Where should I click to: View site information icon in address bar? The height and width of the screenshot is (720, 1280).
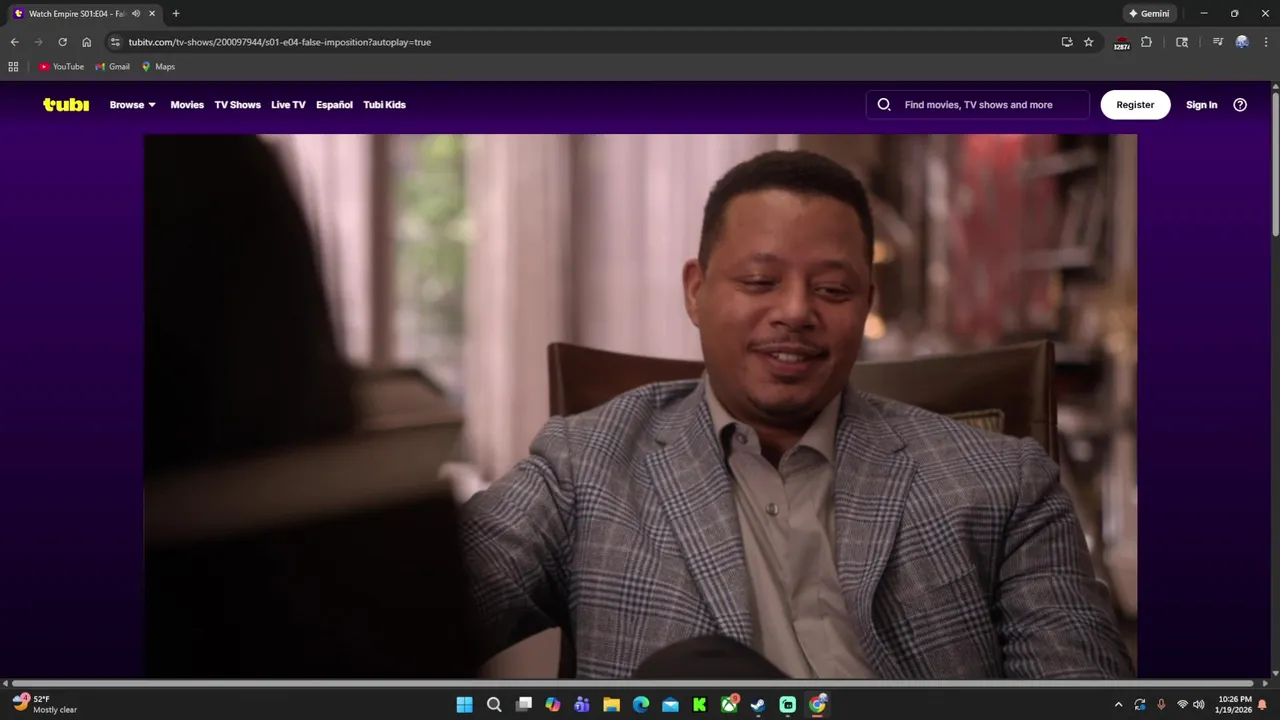click(115, 42)
